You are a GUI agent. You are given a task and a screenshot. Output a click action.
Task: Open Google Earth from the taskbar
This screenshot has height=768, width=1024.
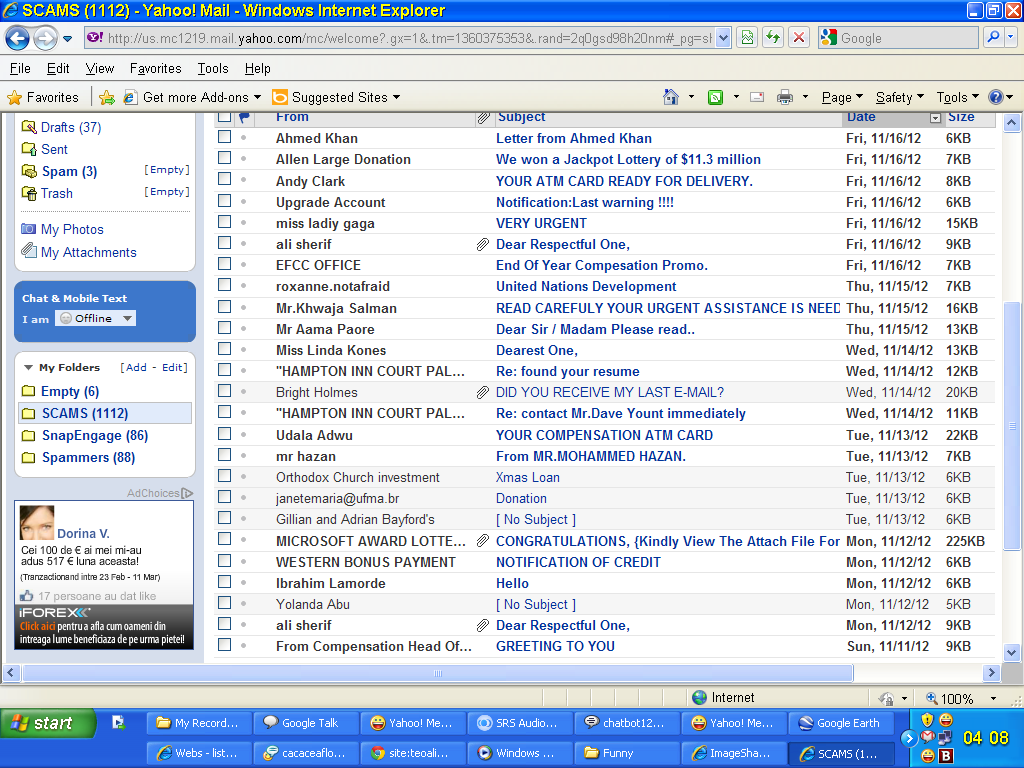point(841,723)
